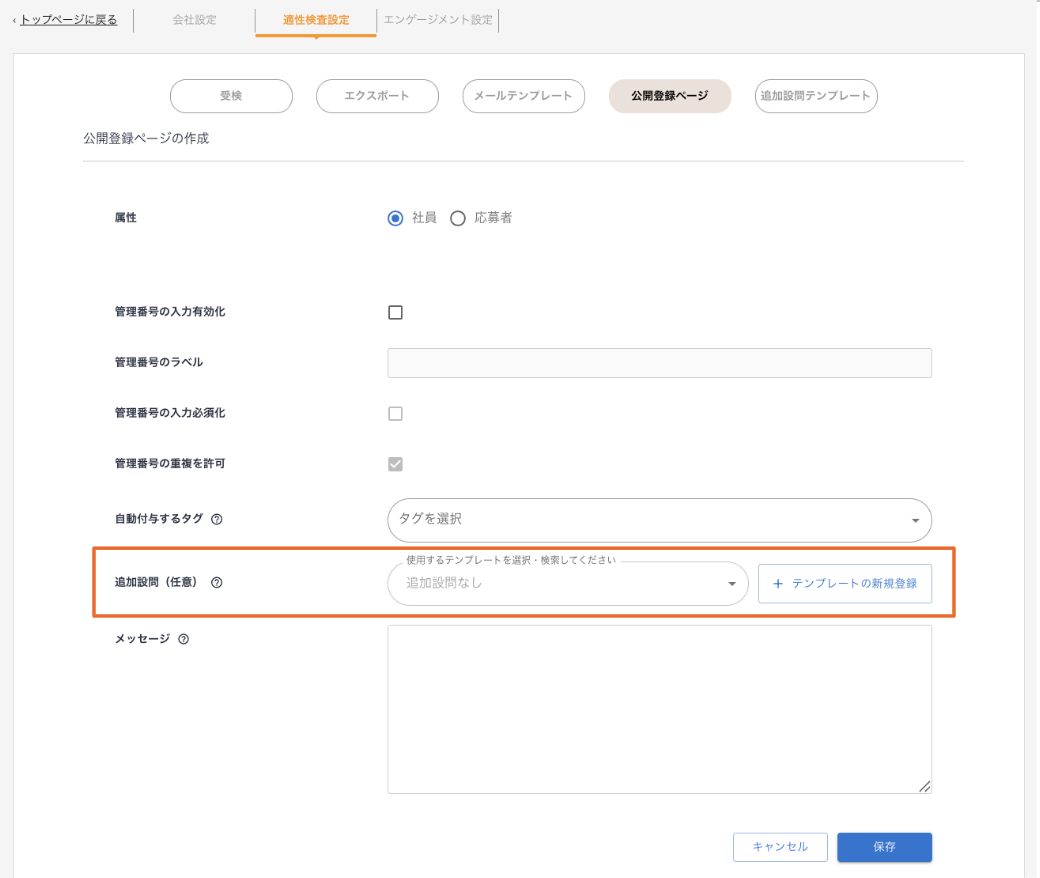Image resolution: width=1040 pixels, height=878 pixels.
Task: Enable the 管理番号の入力有効化 checkbox
Action: (395, 312)
